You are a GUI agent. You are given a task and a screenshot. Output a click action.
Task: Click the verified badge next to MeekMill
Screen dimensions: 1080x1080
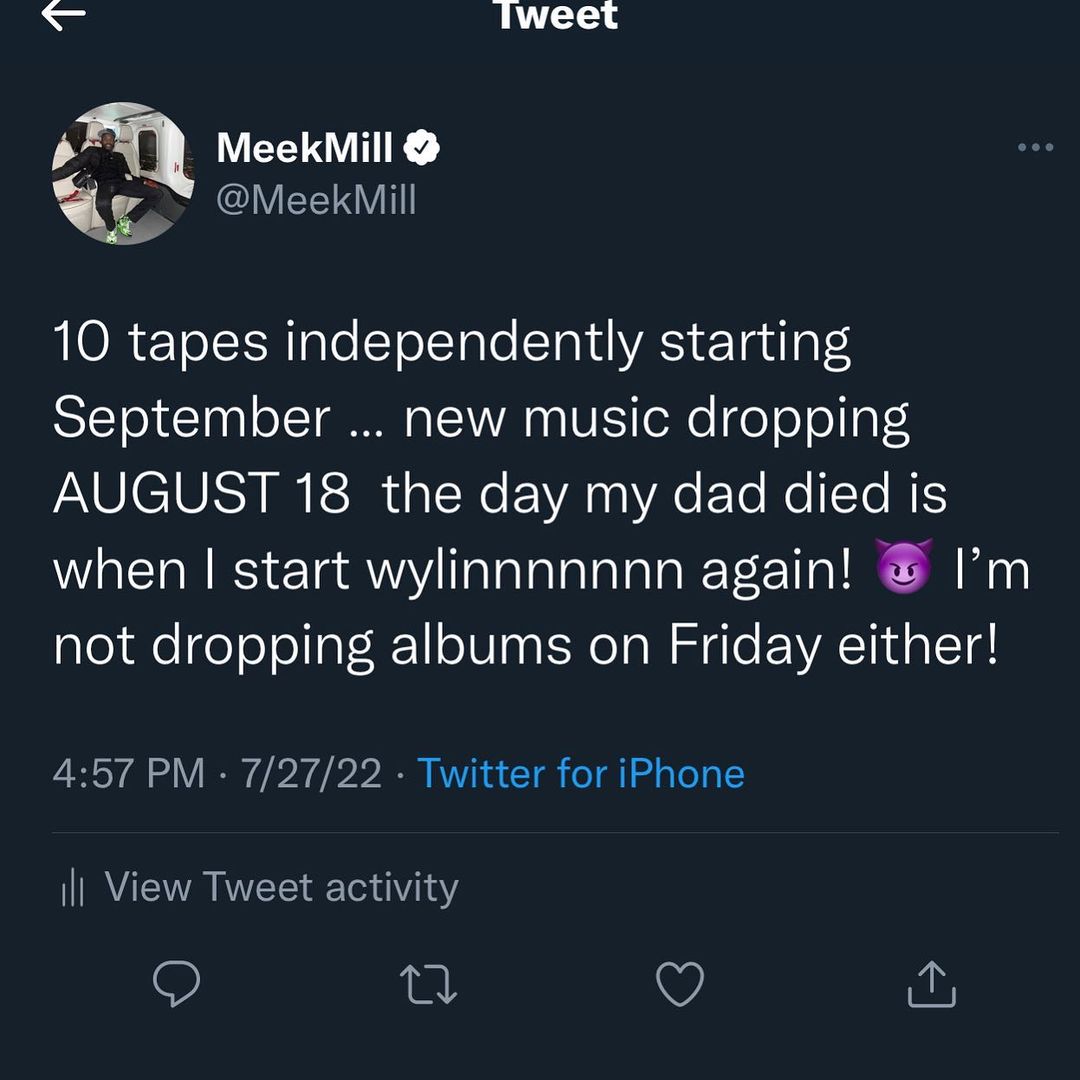point(422,149)
